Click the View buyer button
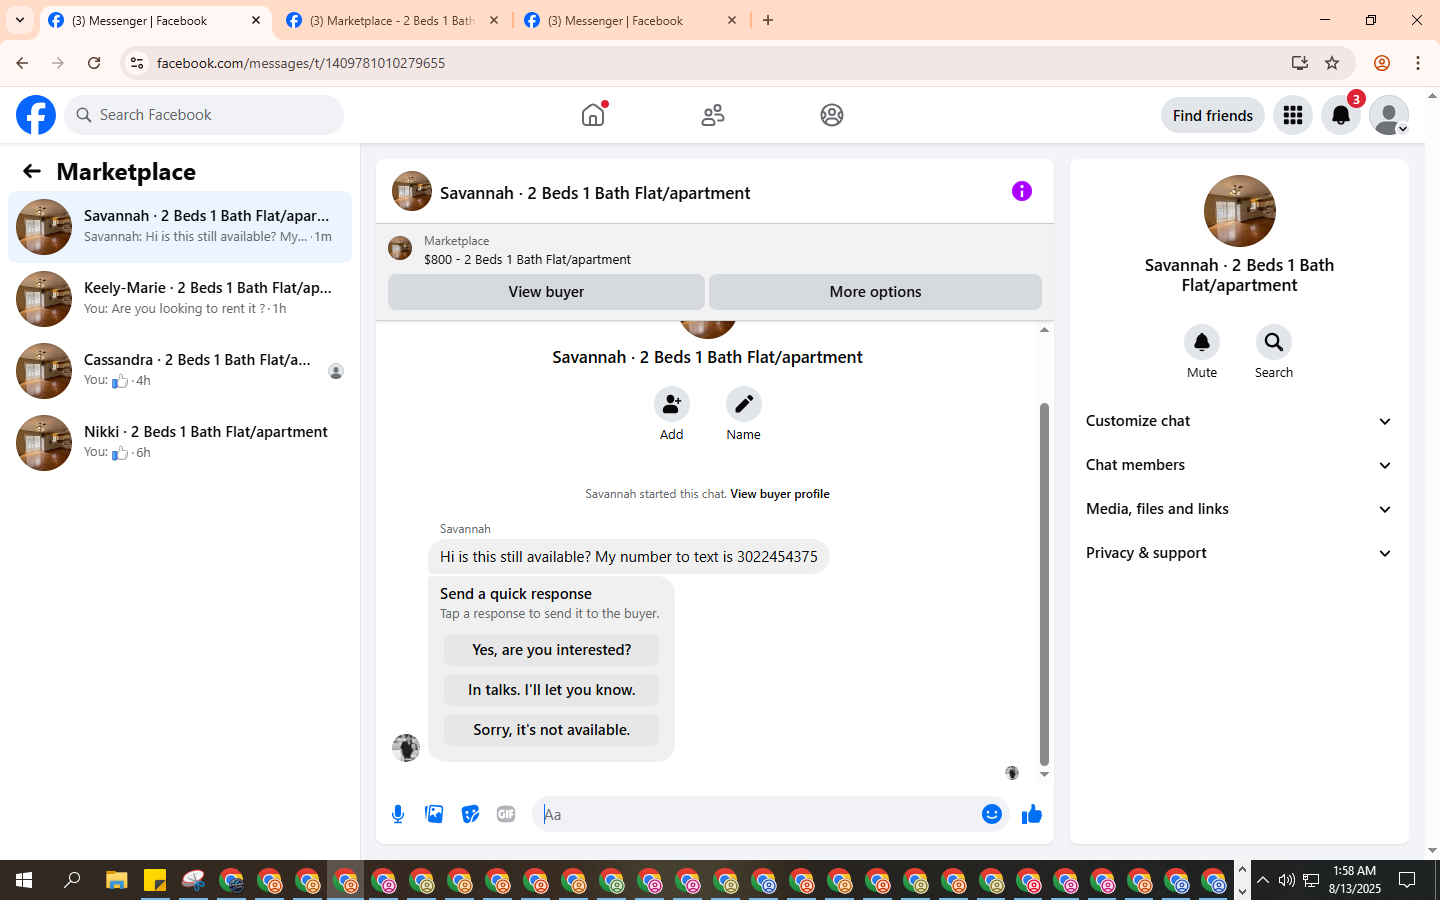This screenshot has width=1440, height=900. [x=546, y=292]
